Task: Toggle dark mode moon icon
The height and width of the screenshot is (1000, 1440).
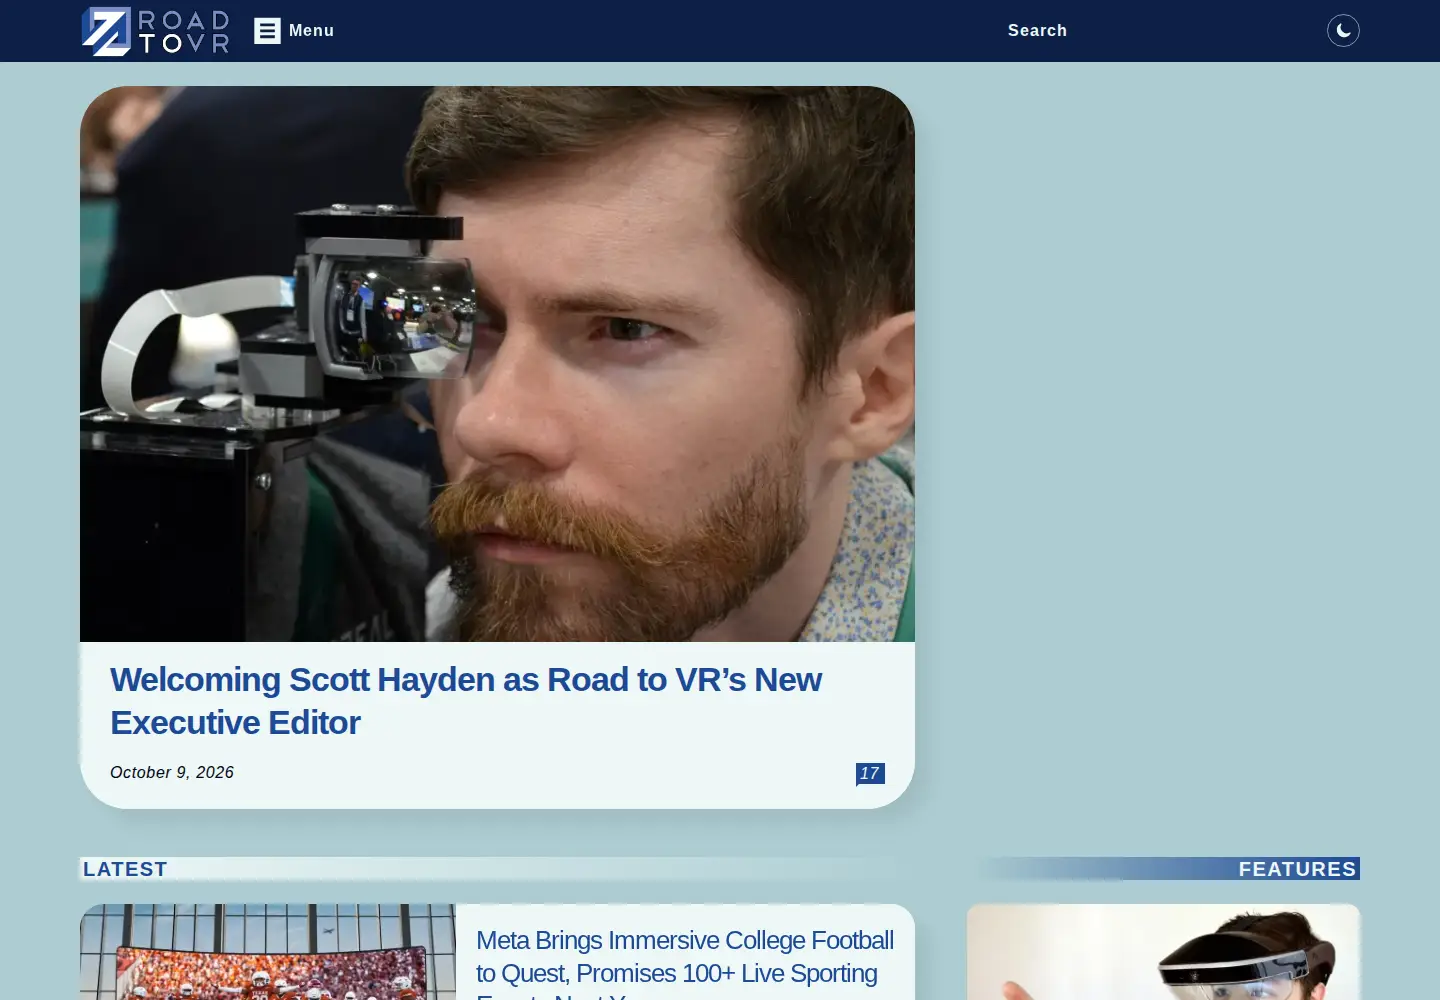Action: pos(1343,31)
